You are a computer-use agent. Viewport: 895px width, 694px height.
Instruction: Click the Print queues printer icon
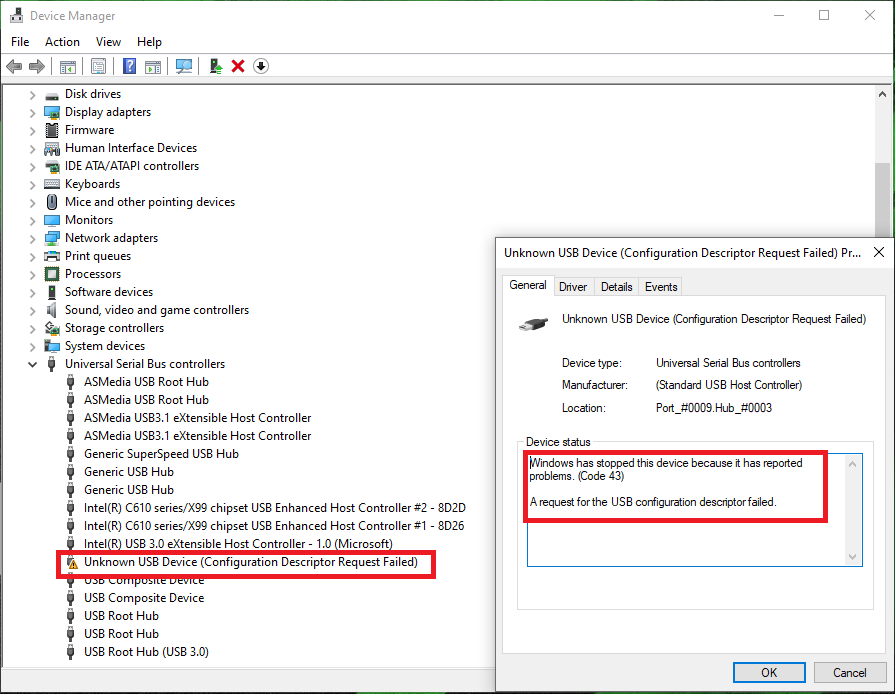[52, 256]
